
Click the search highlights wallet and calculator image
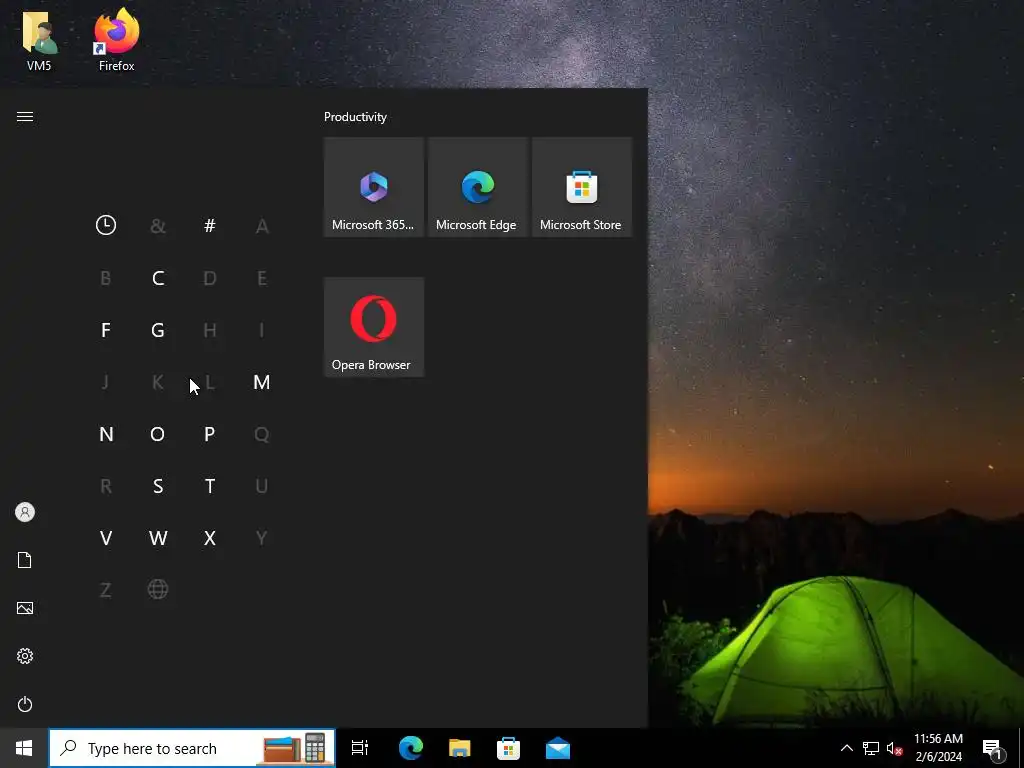pyautogui.click(x=295, y=748)
